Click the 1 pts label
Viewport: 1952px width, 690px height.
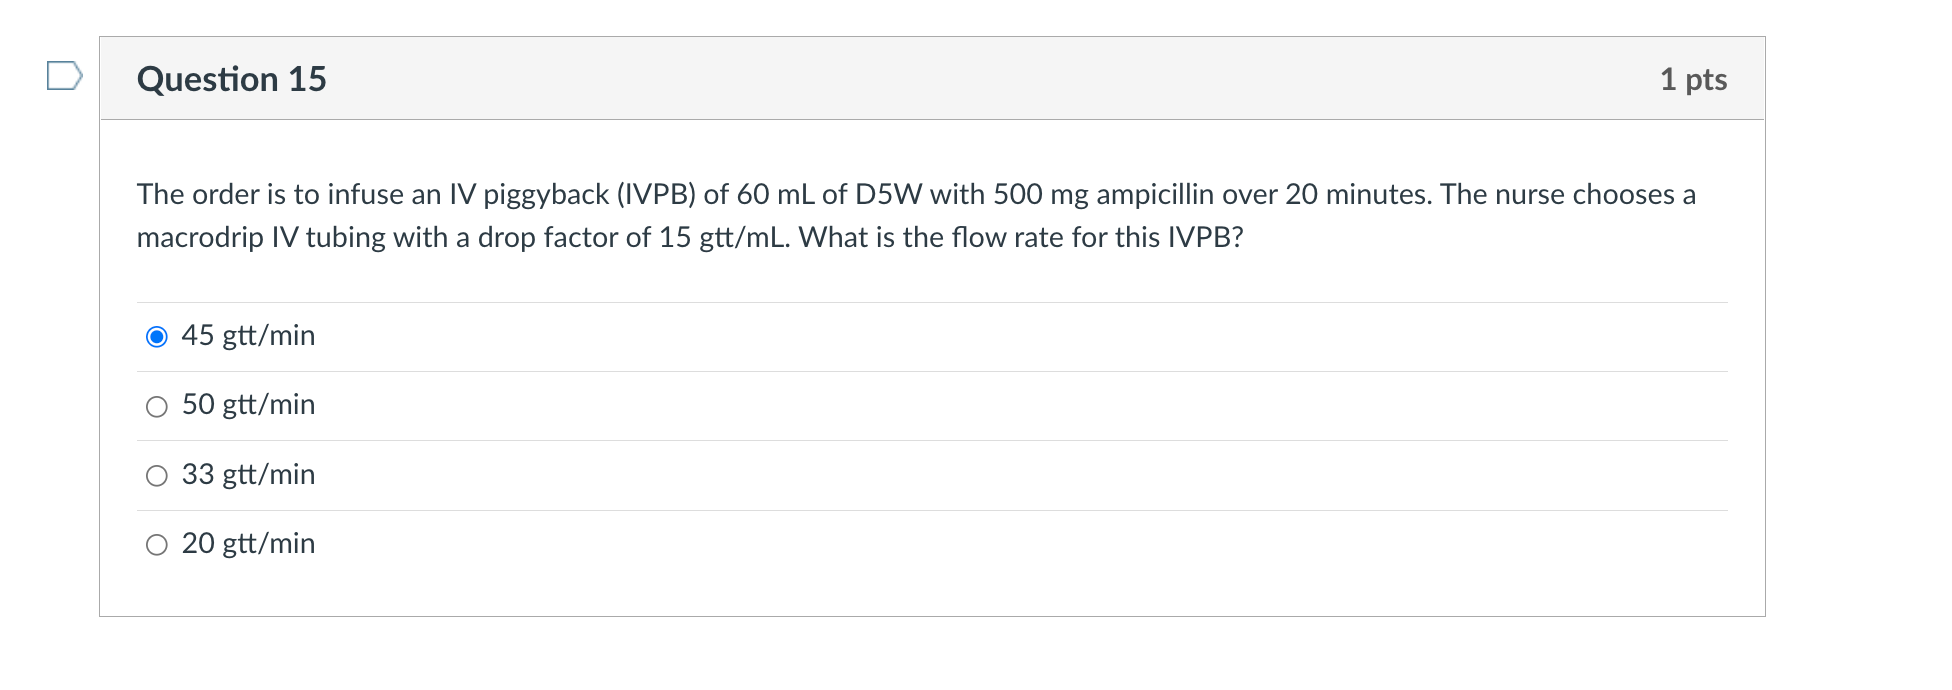[x=1694, y=80]
